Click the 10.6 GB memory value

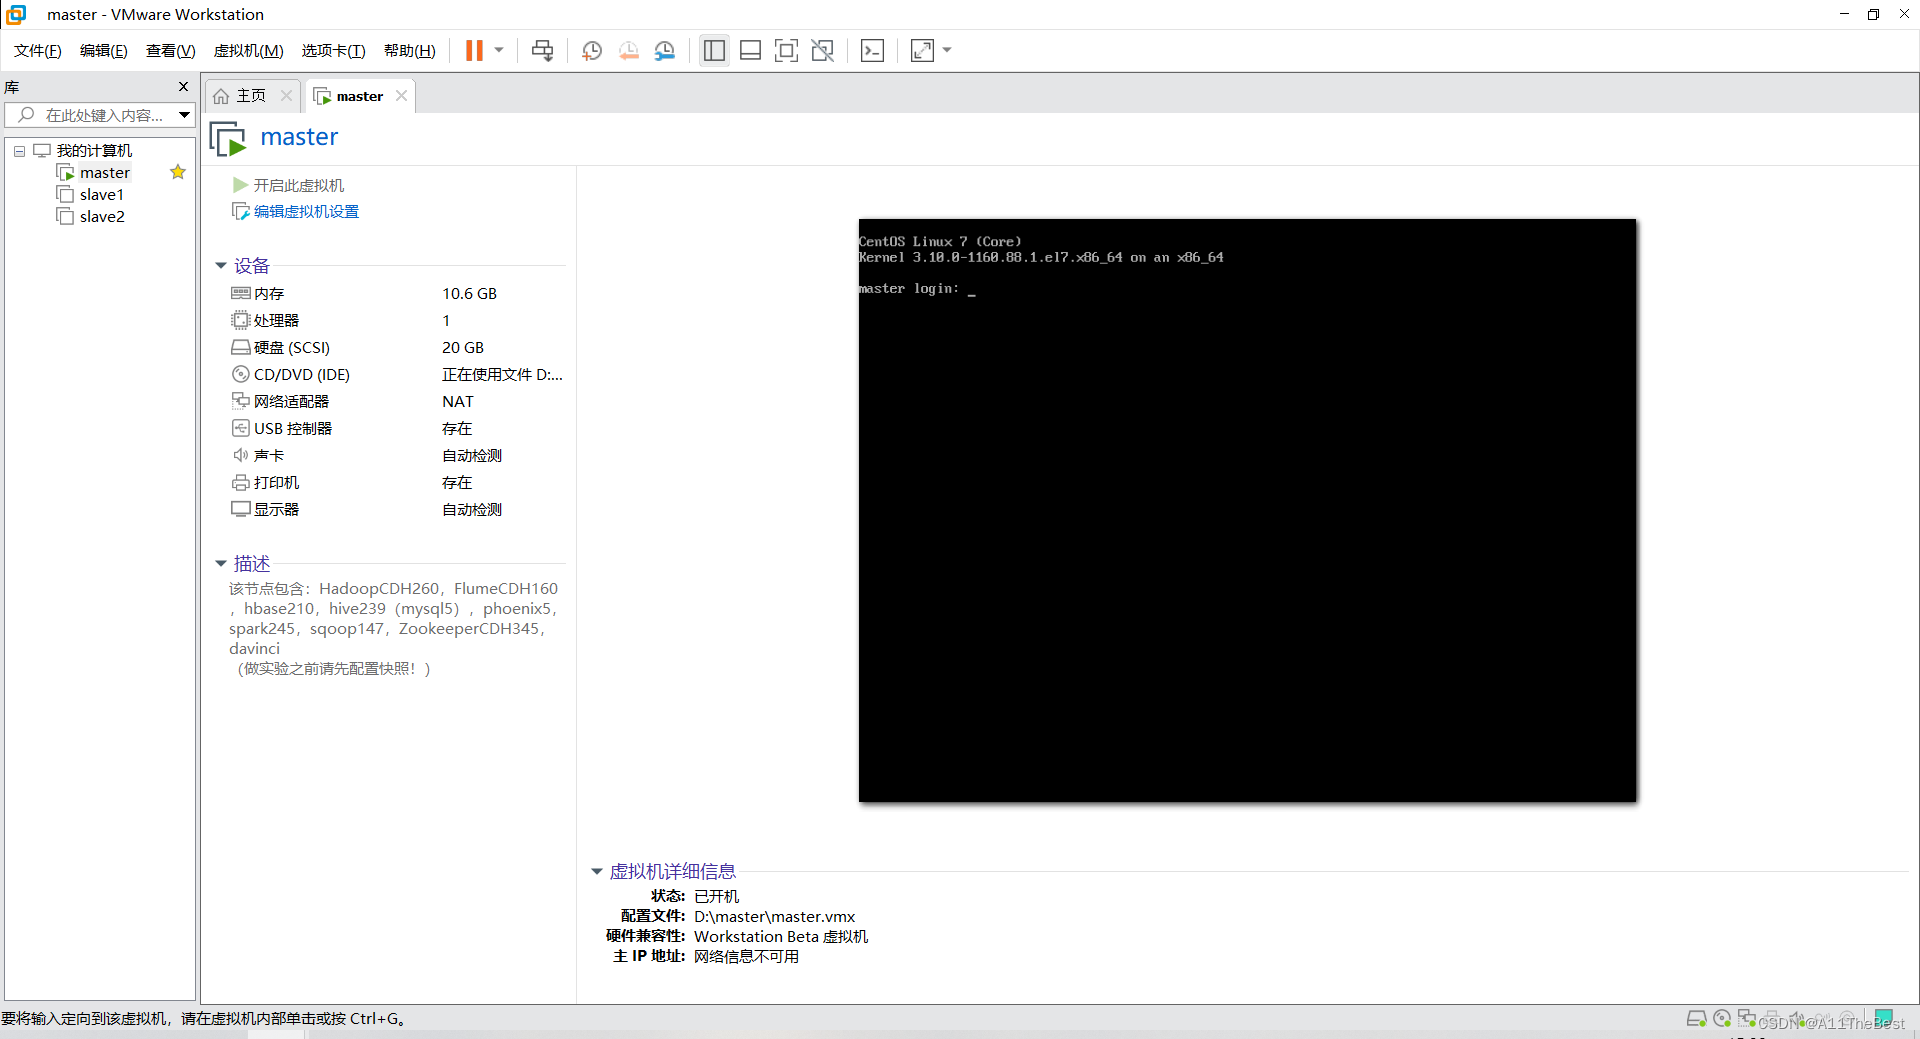(x=470, y=294)
